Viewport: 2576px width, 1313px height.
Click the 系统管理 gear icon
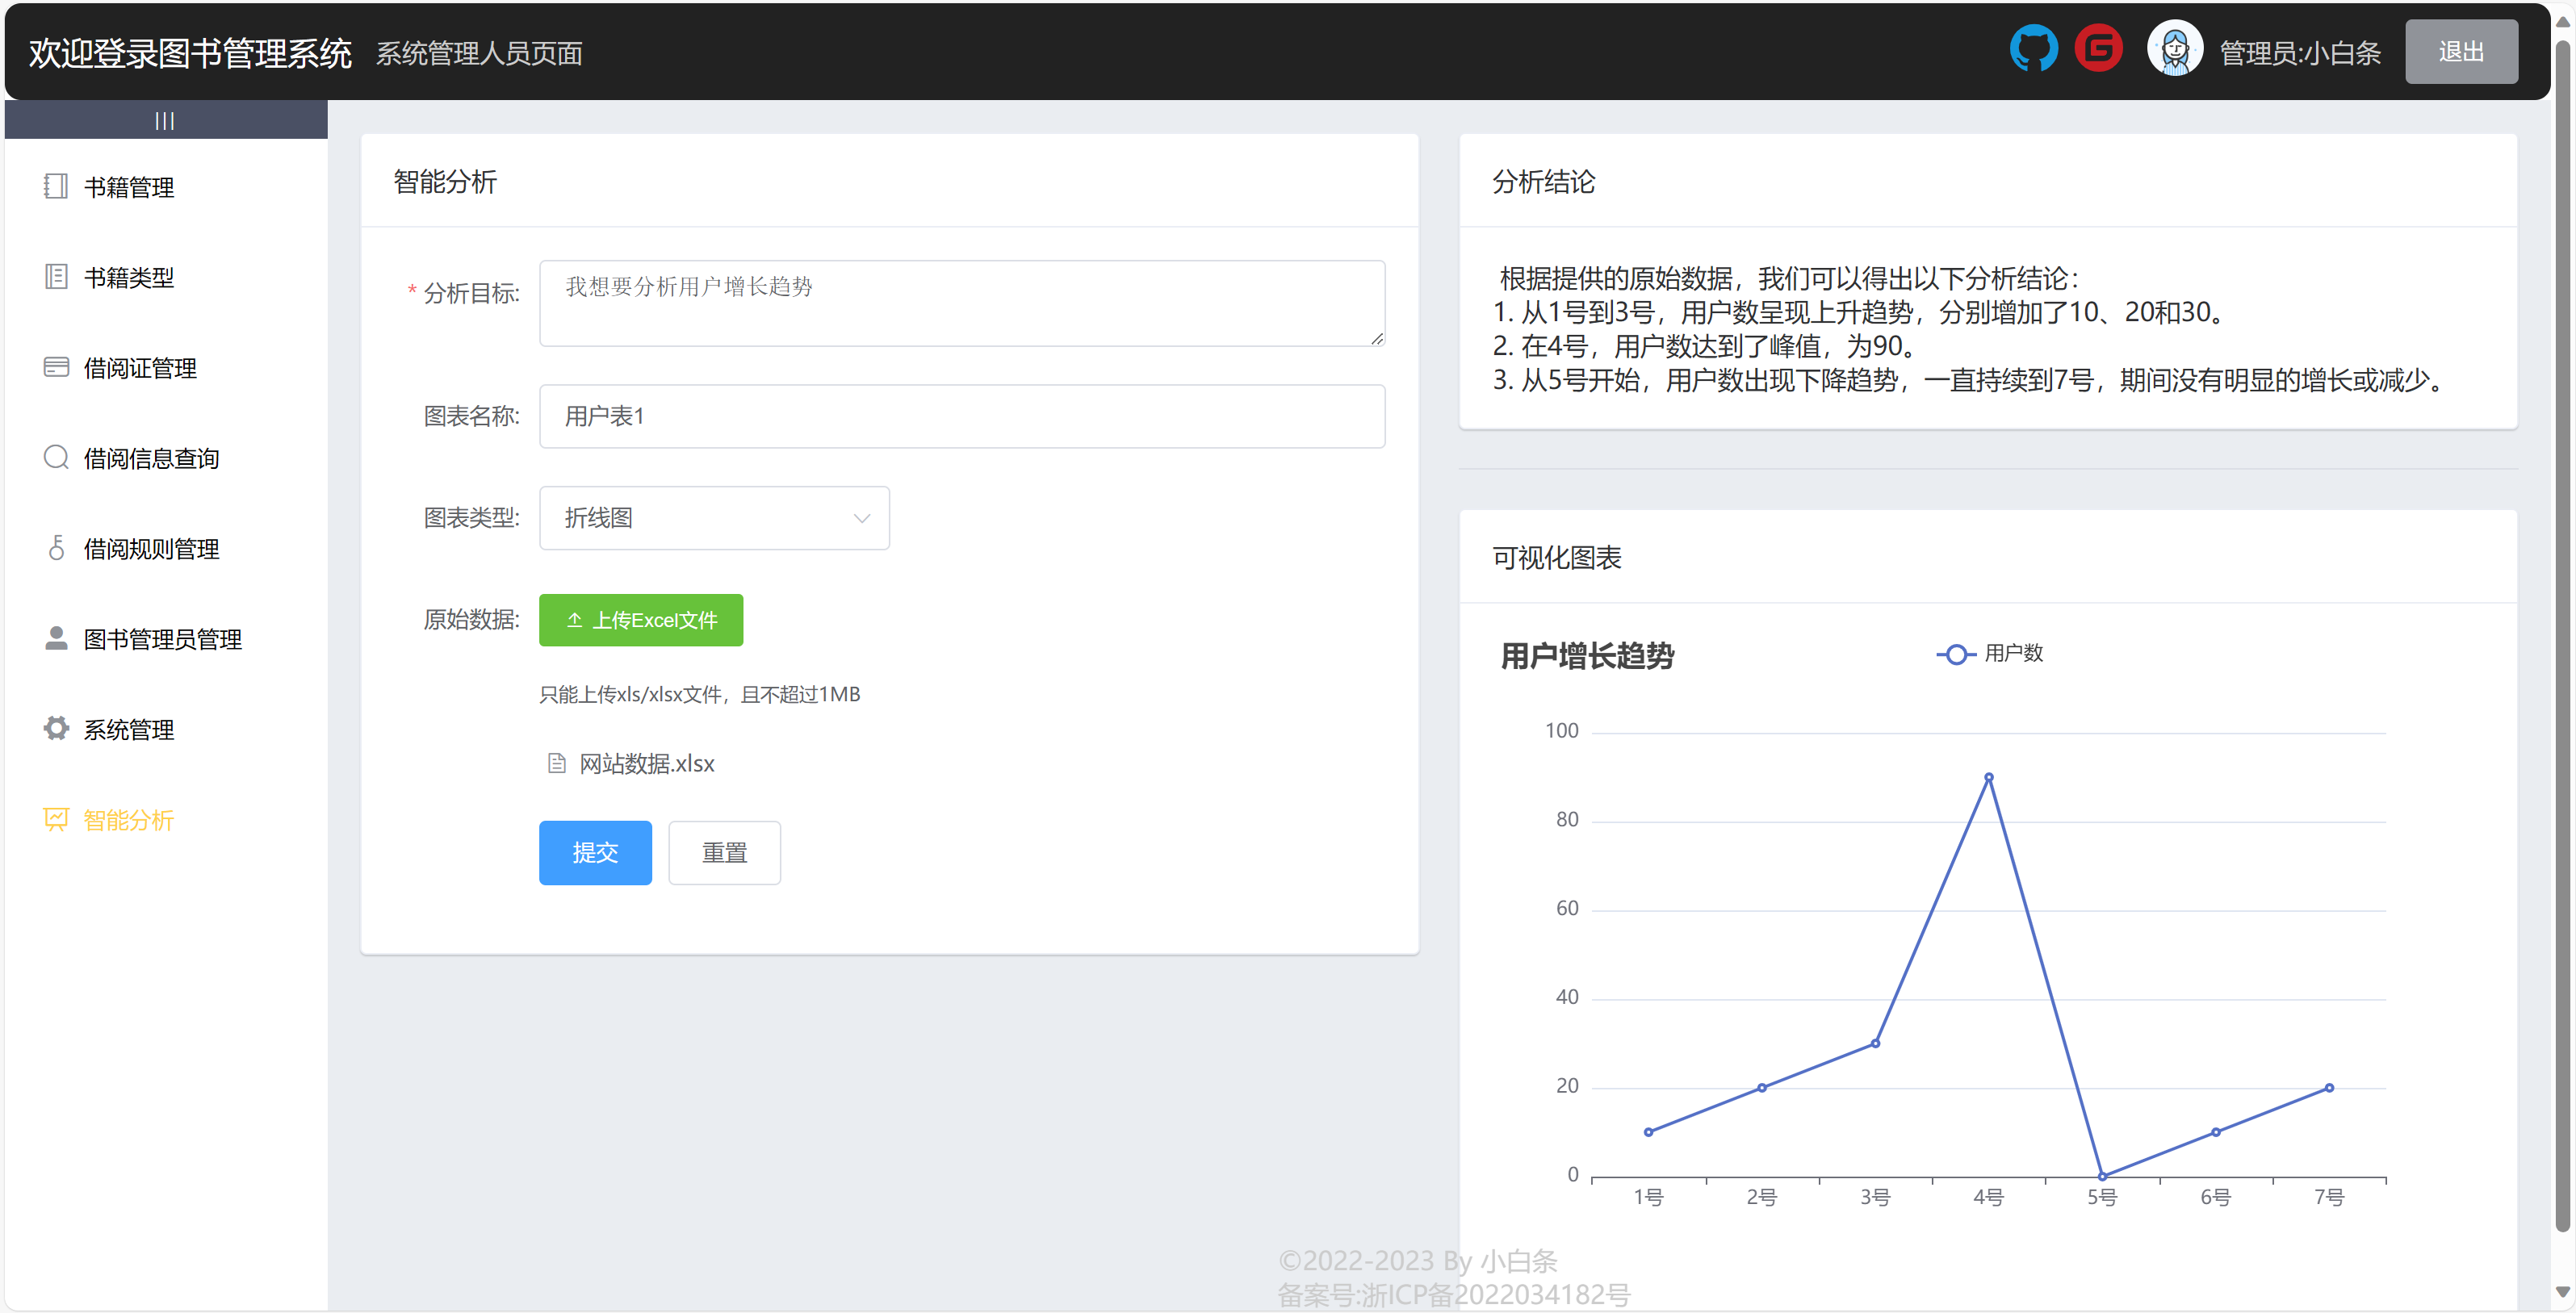[56, 729]
